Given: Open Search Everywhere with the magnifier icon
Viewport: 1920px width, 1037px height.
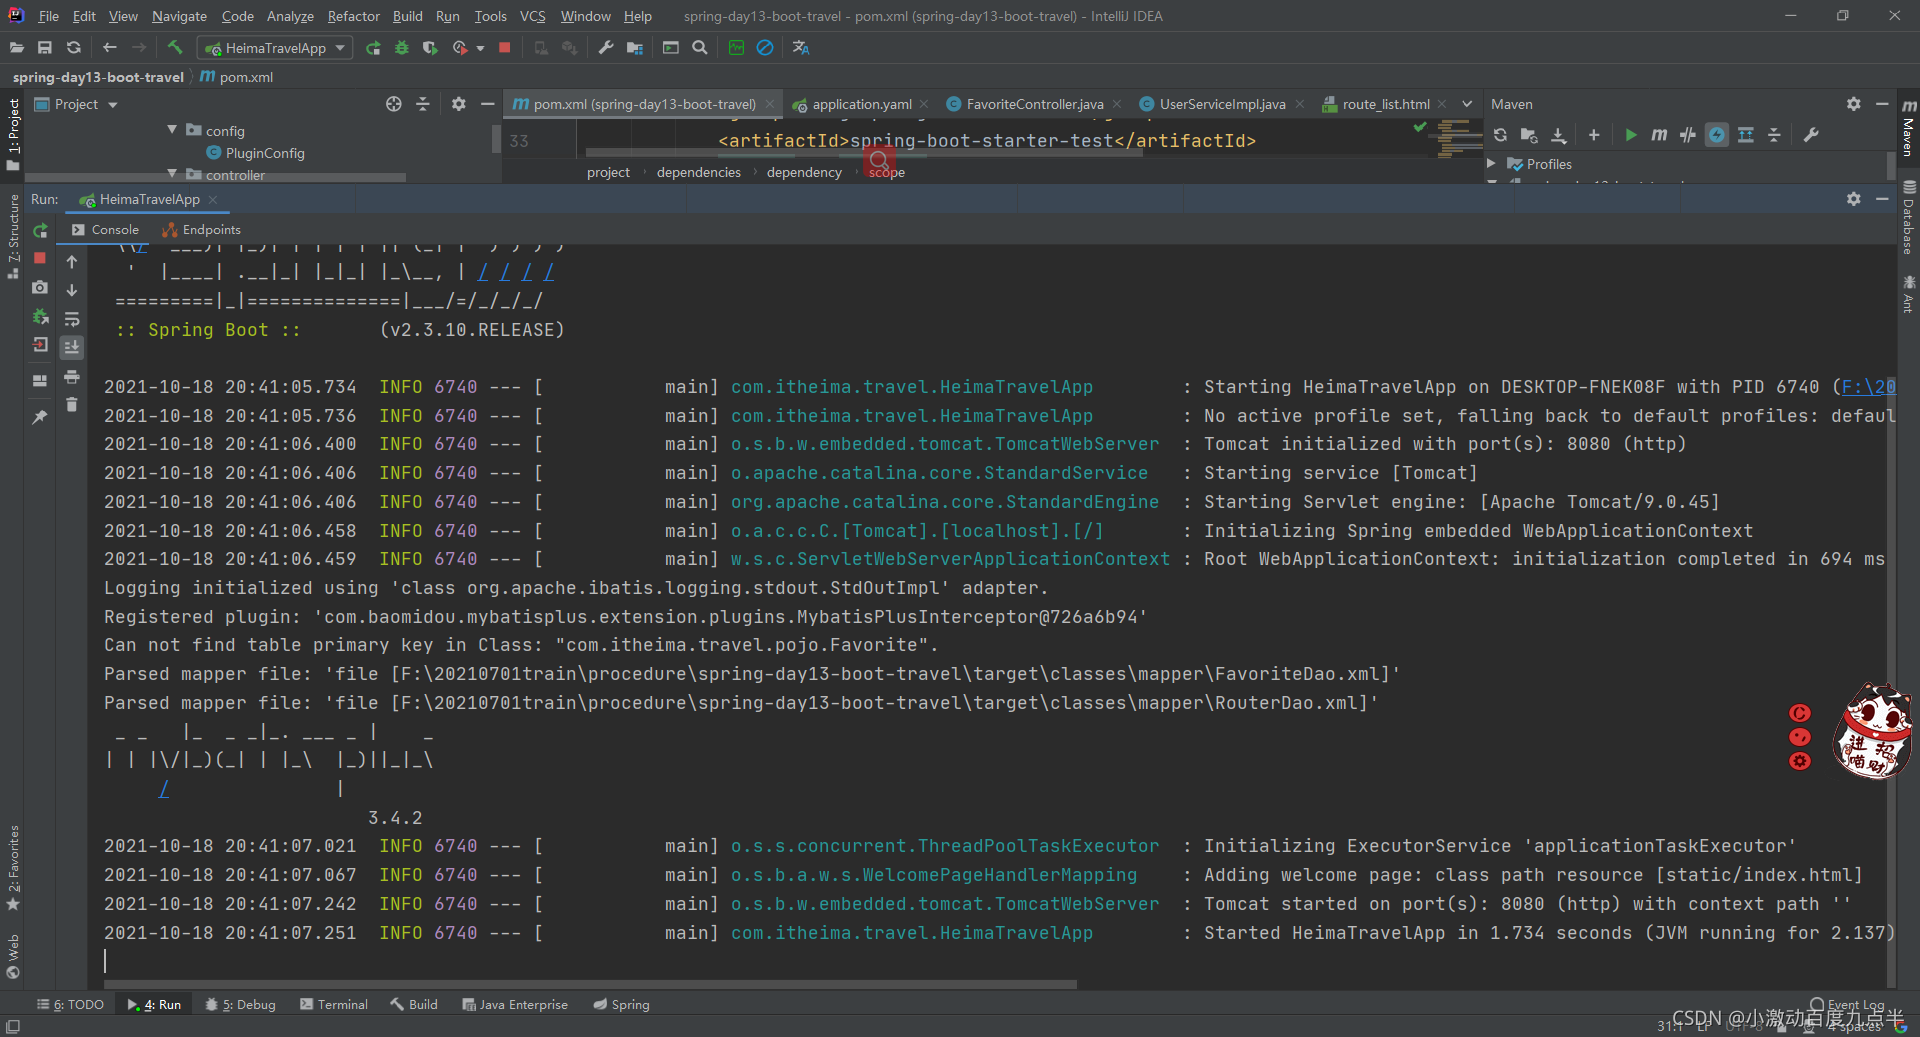Looking at the screenshot, I should tap(700, 48).
